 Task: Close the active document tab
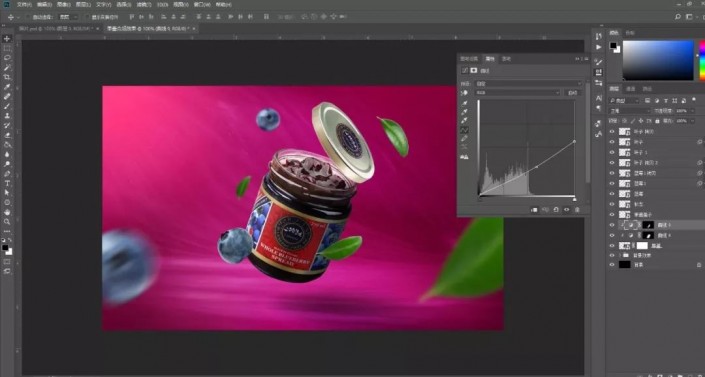point(194,28)
